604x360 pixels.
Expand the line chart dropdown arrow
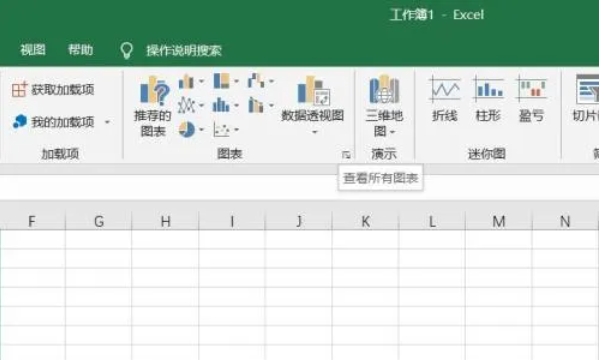point(201,105)
